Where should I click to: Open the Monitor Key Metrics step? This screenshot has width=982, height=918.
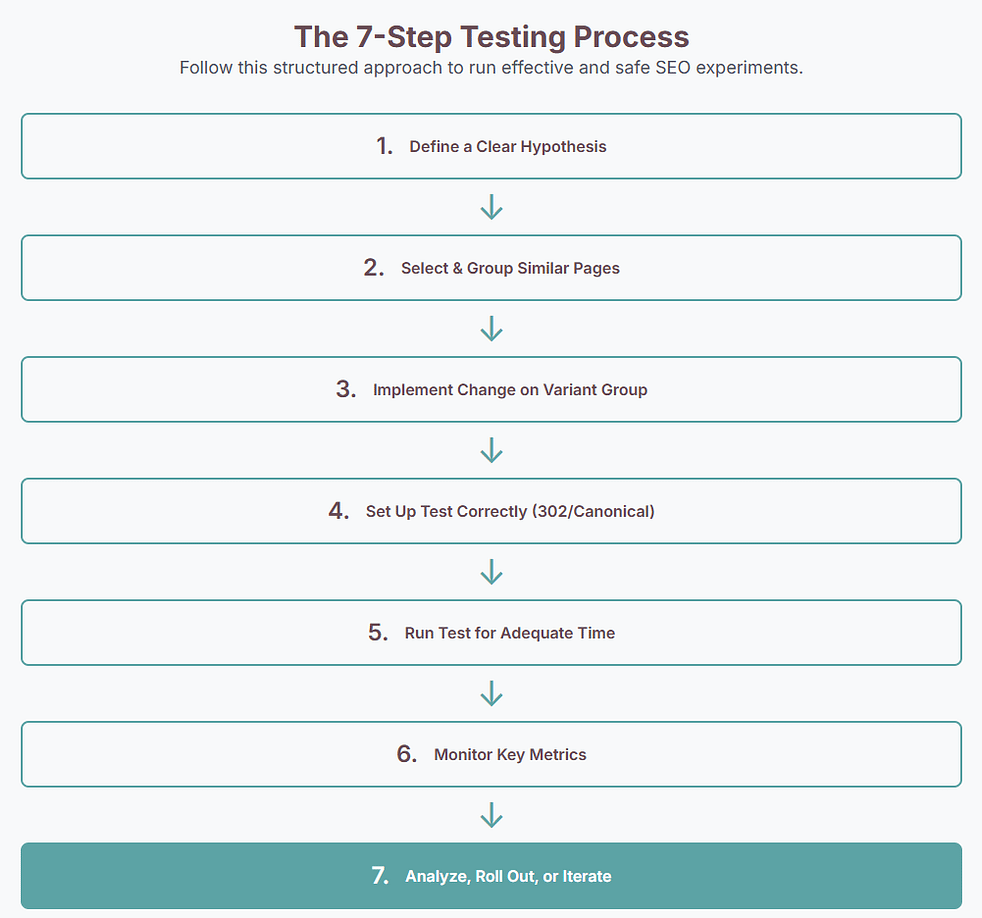coord(491,754)
